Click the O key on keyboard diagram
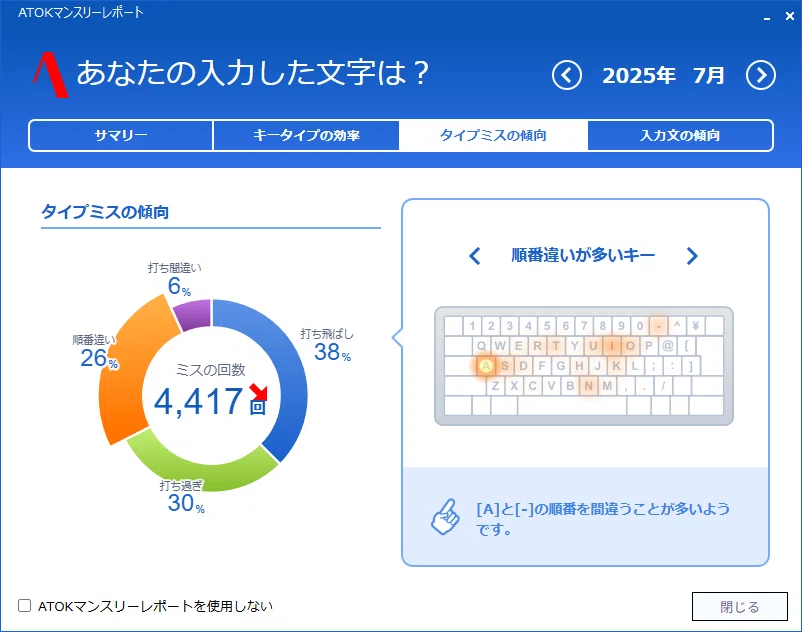Image resolution: width=802 pixels, height=632 pixels. click(630, 346)
